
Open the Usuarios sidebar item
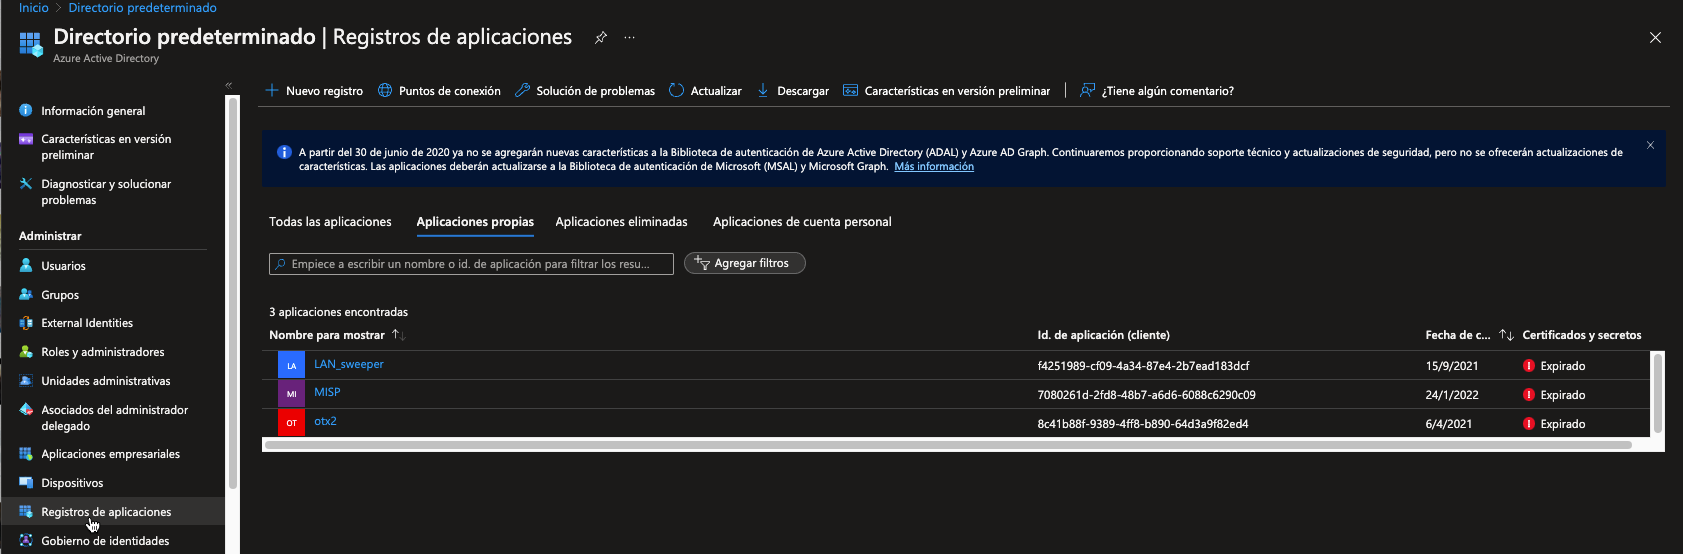pyautogui.click(x=63, y=266)
